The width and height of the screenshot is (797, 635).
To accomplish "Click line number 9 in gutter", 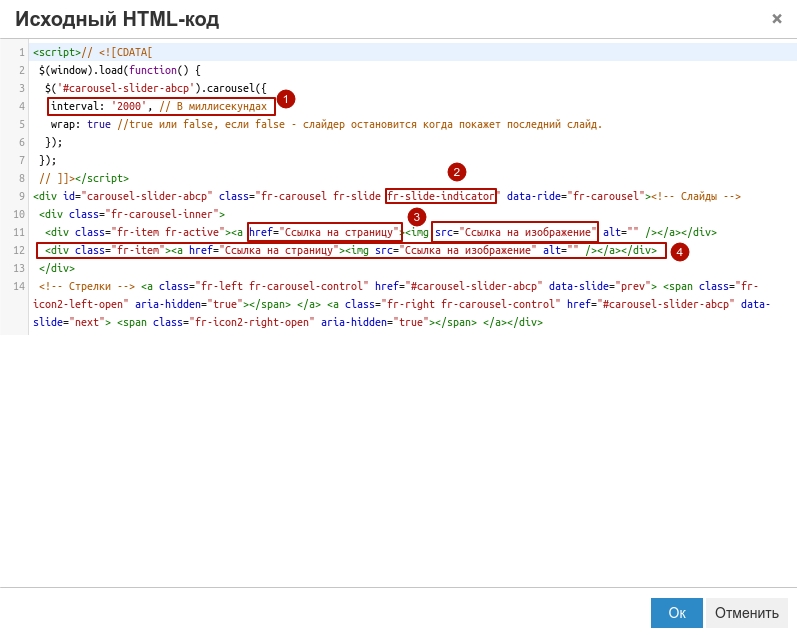I will [x=22, y=196].
